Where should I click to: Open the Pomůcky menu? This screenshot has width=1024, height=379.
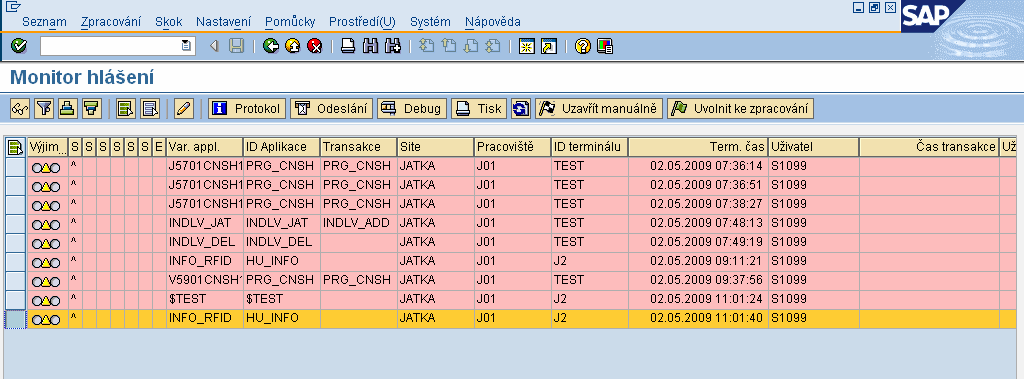pyautogui.click(x=290, y=22)
